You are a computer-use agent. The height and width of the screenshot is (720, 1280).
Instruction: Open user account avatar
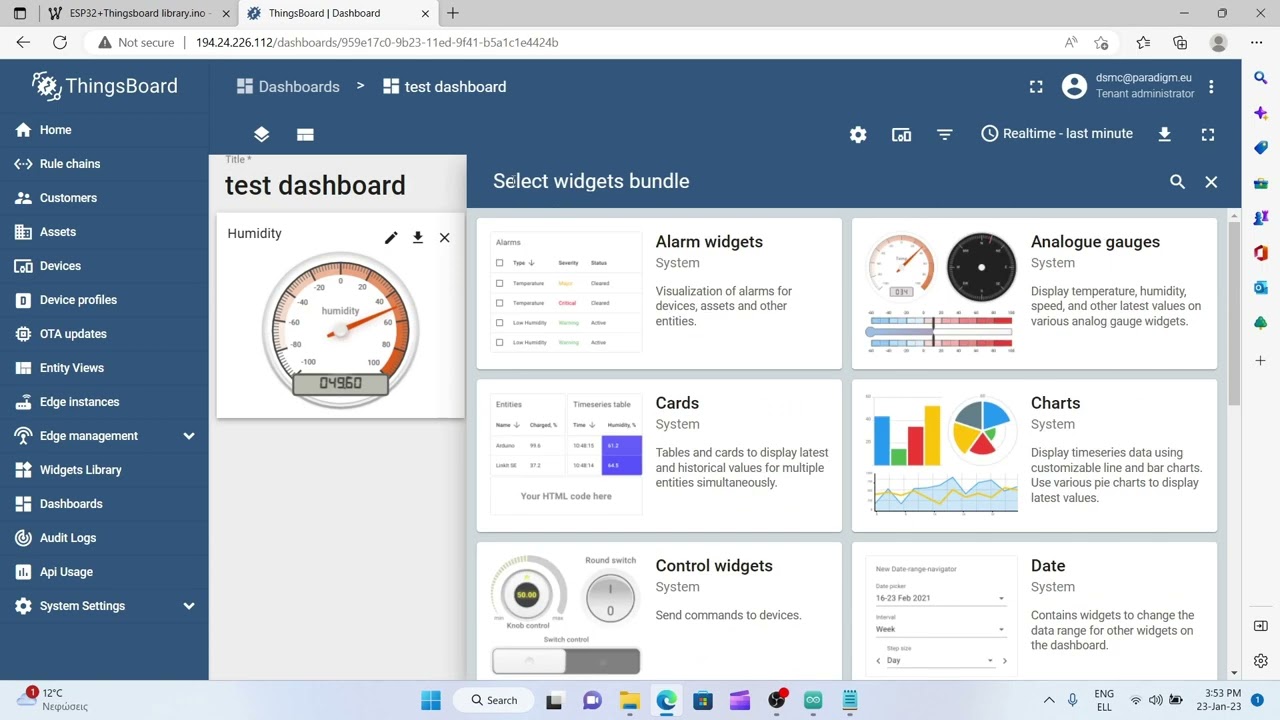(x=1074, y=87)
